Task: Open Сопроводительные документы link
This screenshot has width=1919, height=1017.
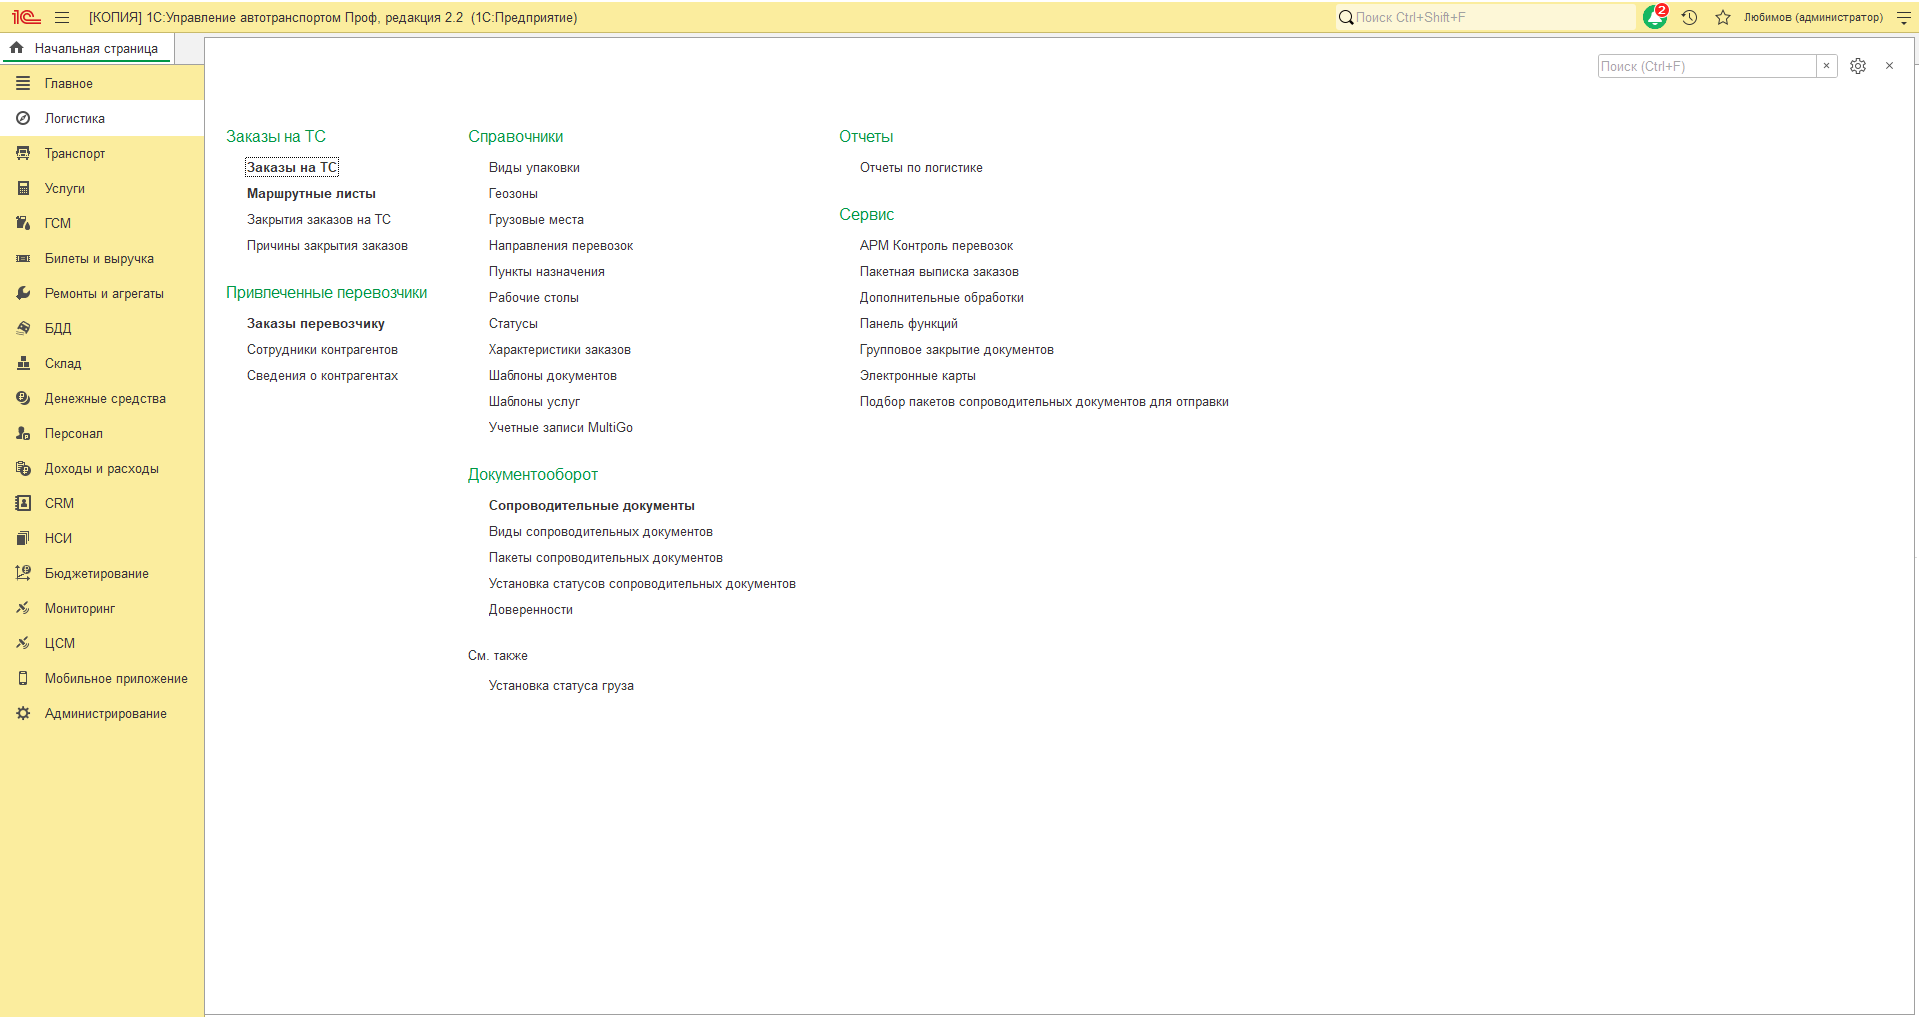Action: (x=591, y=506)
